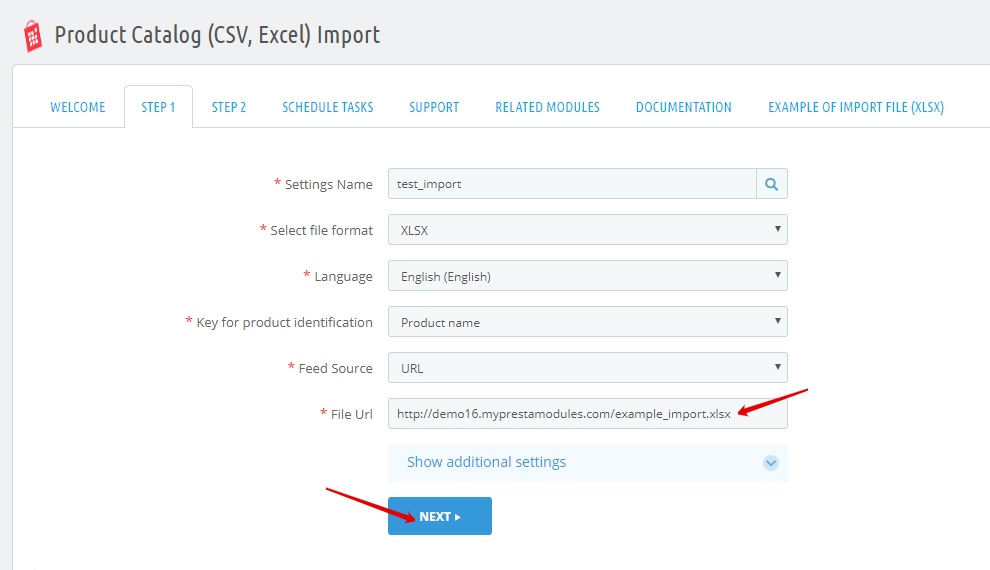Click the 'File Url' label
This screenshot has height=570, width=990.
tap(352, 415)
